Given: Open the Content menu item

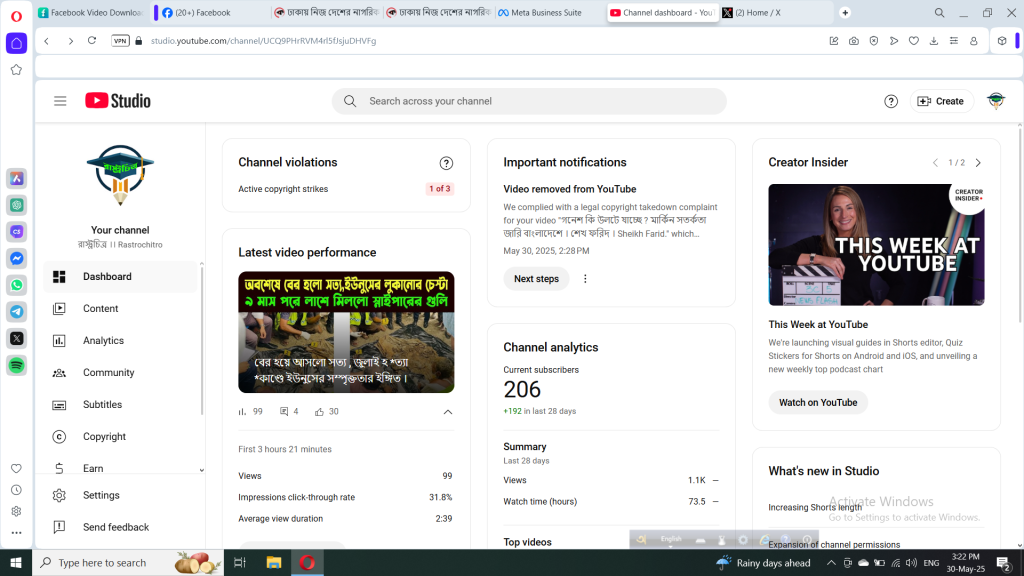Looking at the screenshot, I should pyautogui.click(x=100, y=309).
